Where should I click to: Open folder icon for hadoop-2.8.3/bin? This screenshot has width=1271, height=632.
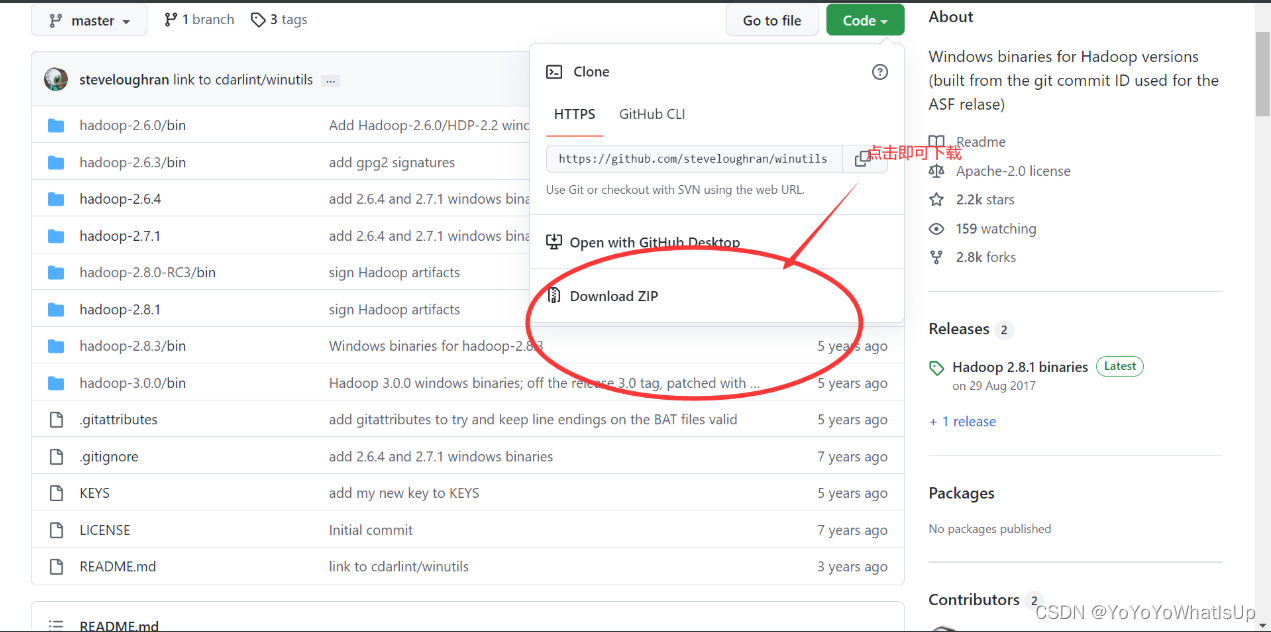pos(56,346)
